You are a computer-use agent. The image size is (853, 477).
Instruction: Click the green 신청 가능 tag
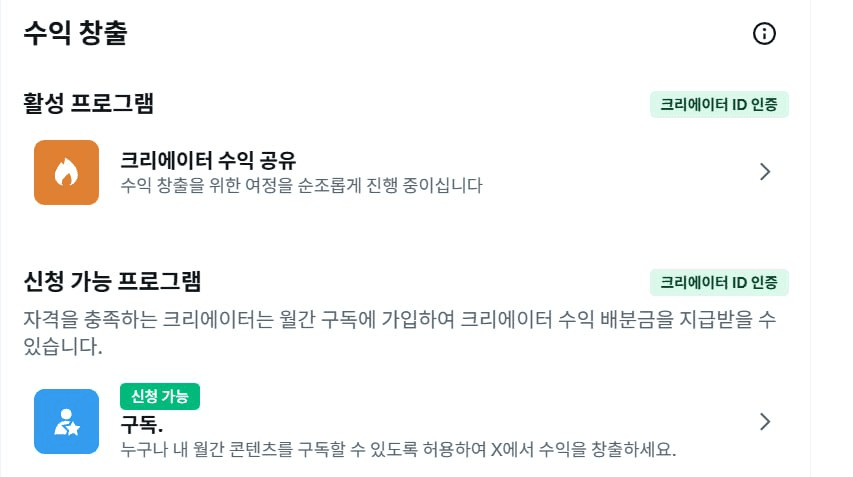click(x=160, y=397)
